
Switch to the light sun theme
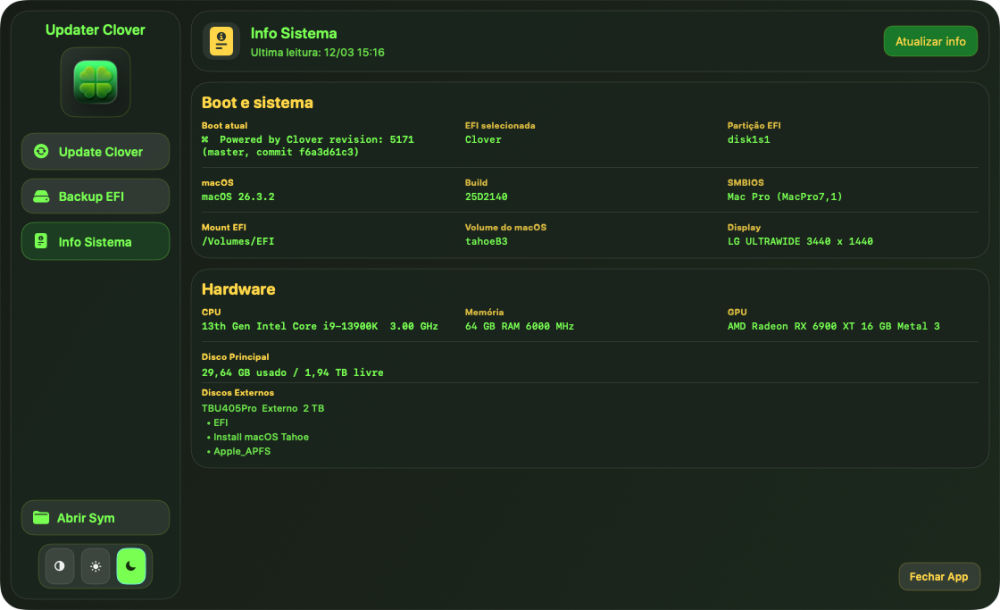[x=96, y=566]
